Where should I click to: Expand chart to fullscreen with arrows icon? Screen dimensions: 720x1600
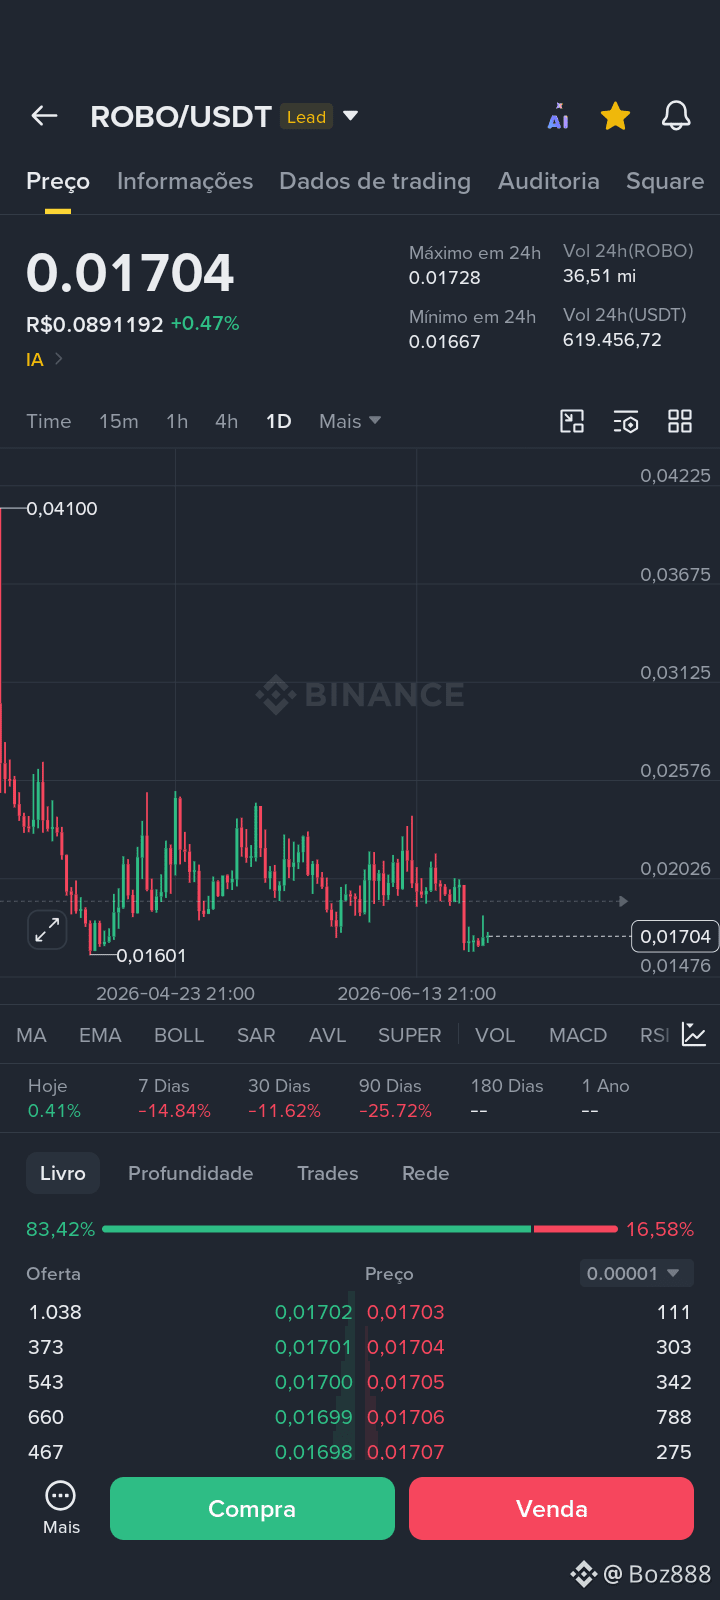point(47,930)
